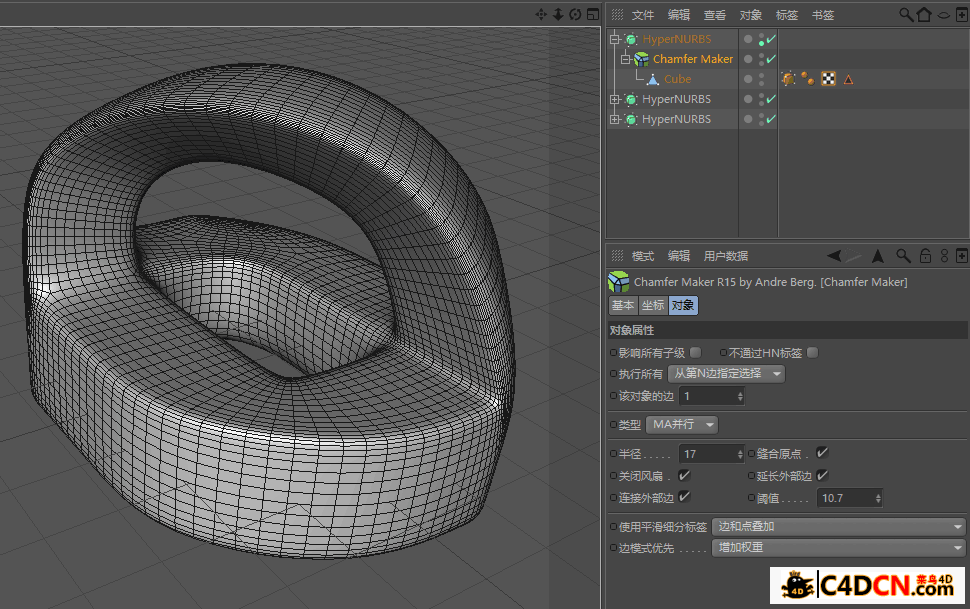
Task: Switch to the 基本 tab
Action: 623,305
